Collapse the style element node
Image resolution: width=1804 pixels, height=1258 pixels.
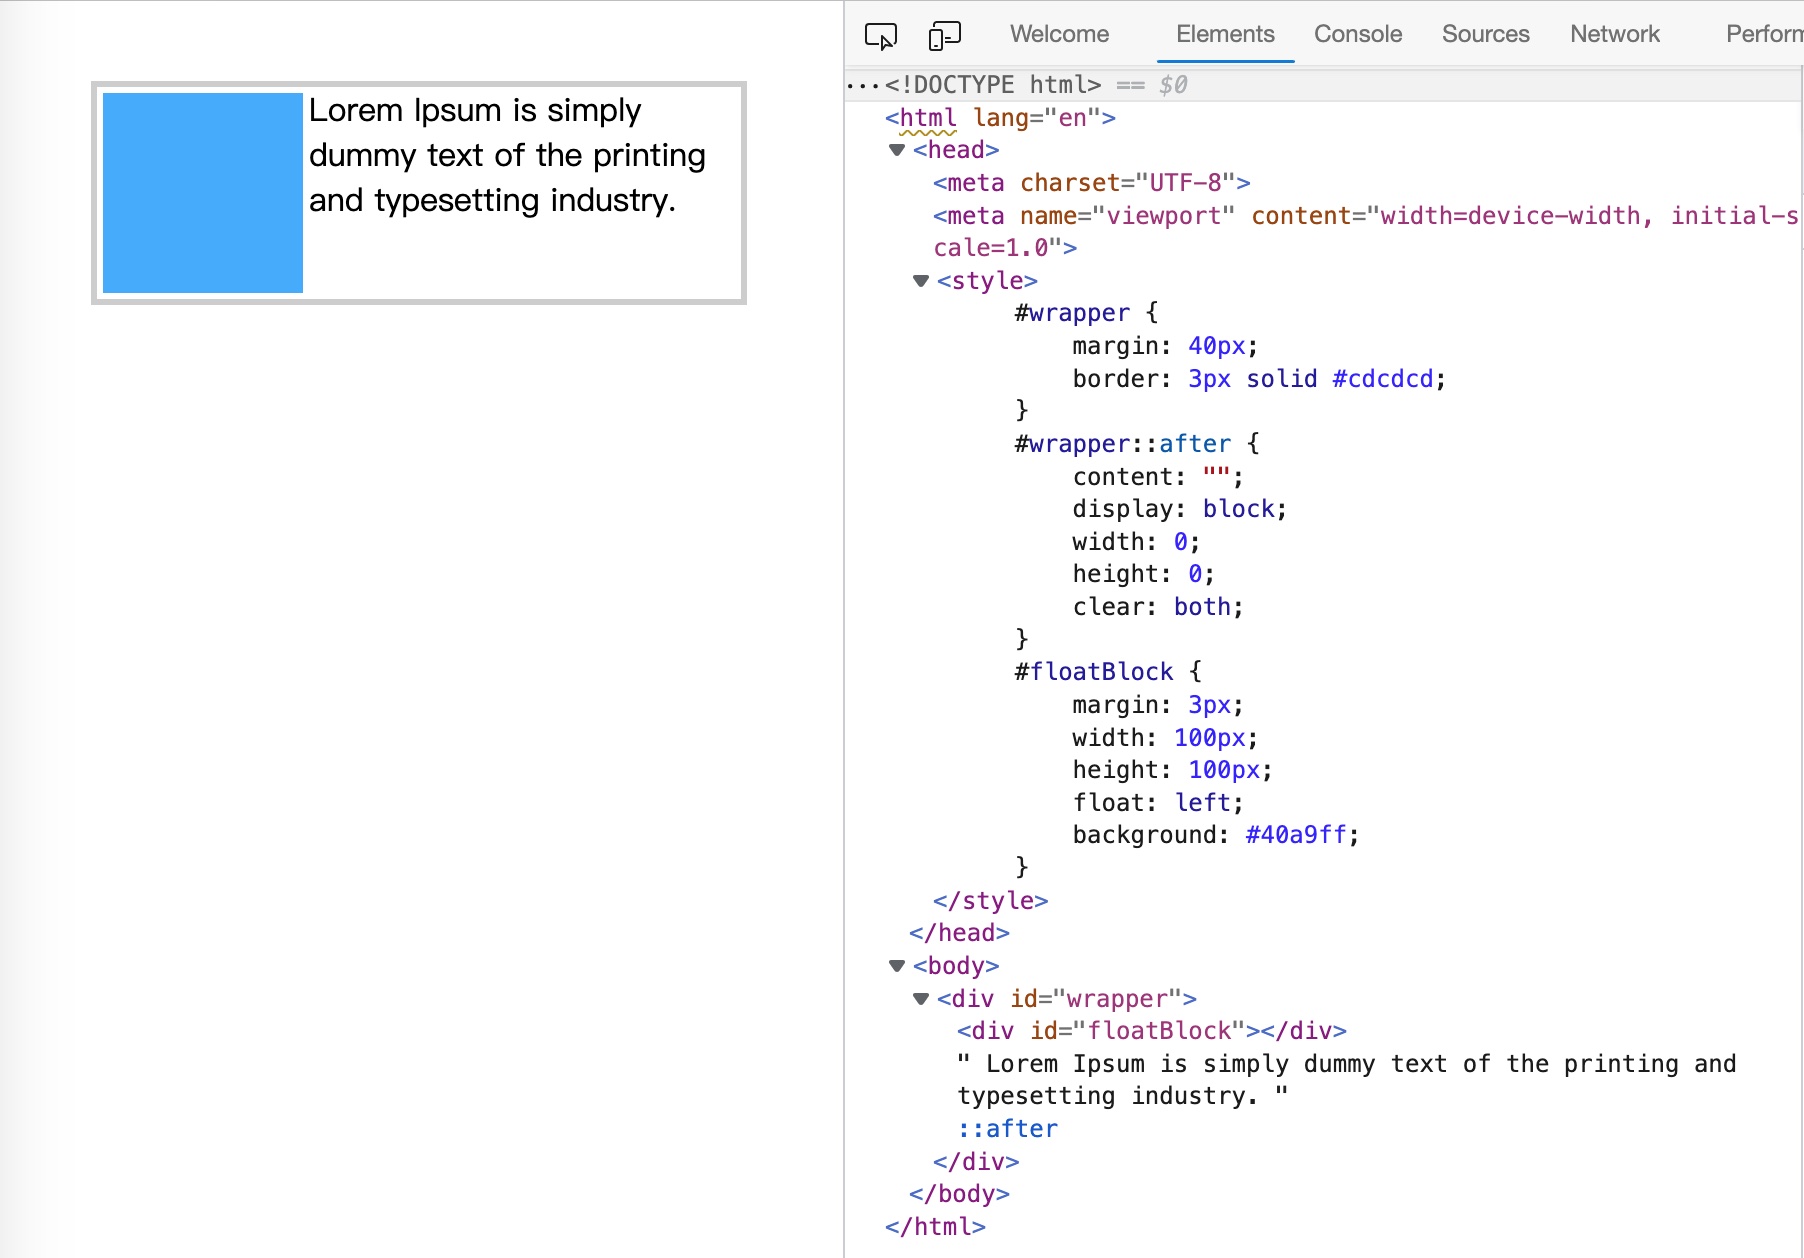point(921,281)
